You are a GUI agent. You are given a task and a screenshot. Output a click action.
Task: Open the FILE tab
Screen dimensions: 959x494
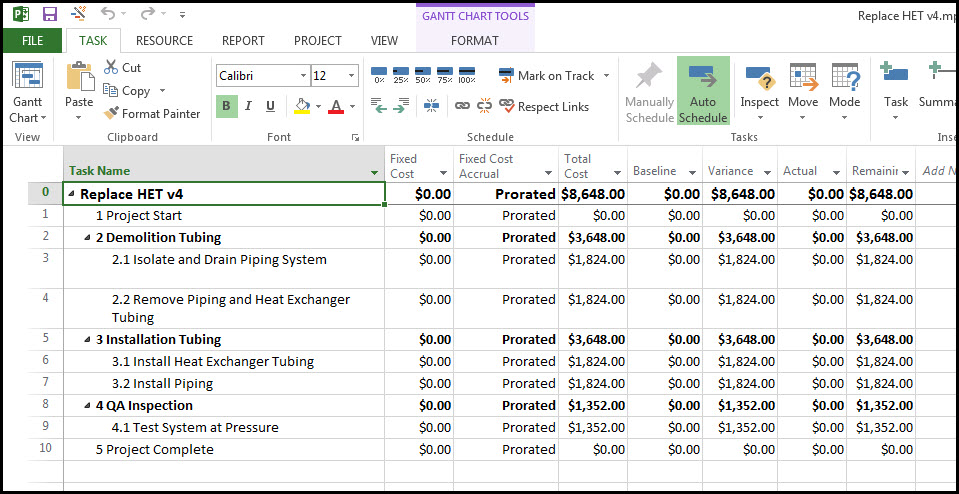[x=32, y=41]
